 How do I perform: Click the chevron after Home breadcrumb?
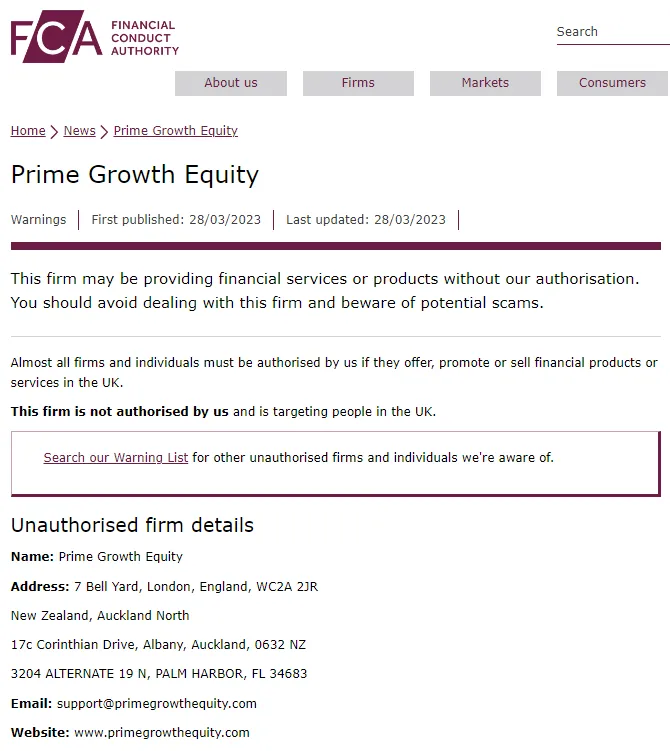[x=54, y=132]
